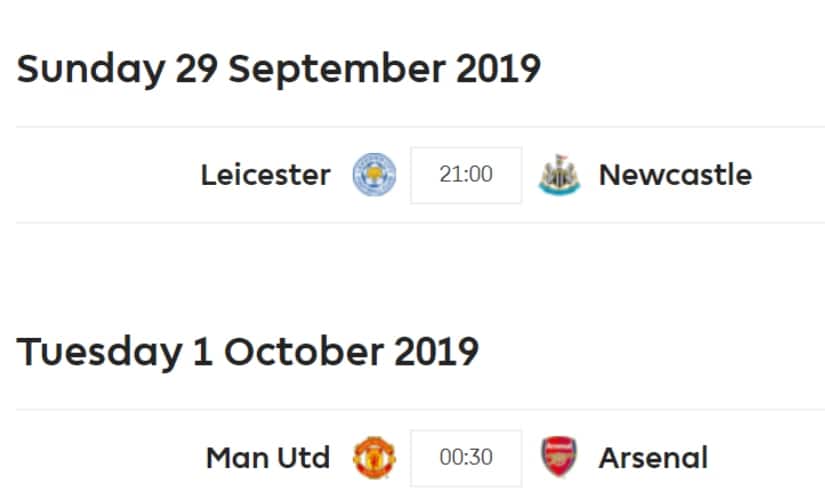The width and height of the screenshot is (825, 500).
Task: Open Tuesday's match via its kickoff time
Action: pyautogui.click(x=466, y=458)
